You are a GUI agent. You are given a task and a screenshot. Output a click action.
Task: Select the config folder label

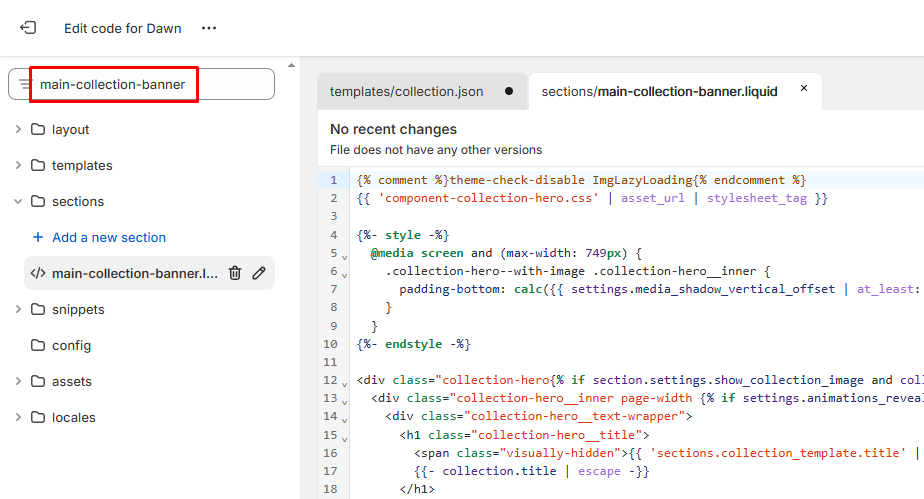click(71, 345)
